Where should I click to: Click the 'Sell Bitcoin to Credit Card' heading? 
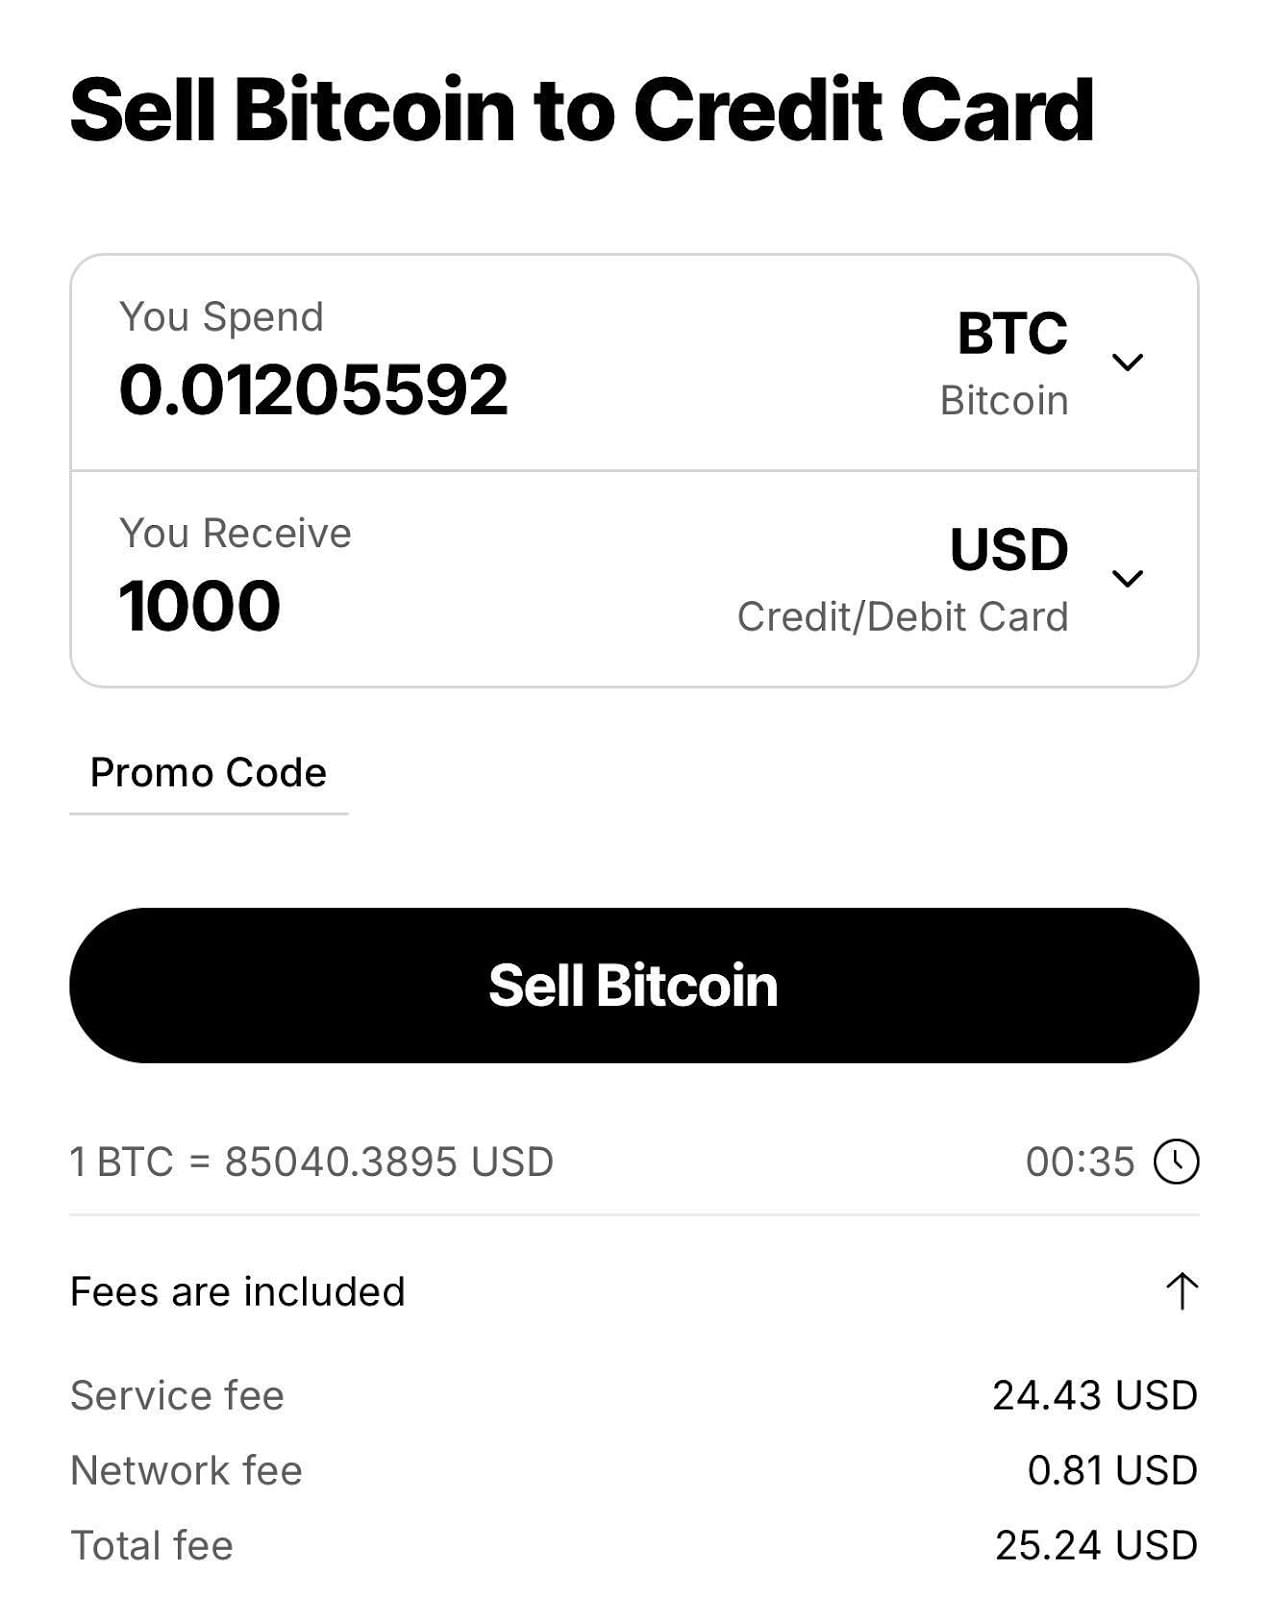click(582, 110)
